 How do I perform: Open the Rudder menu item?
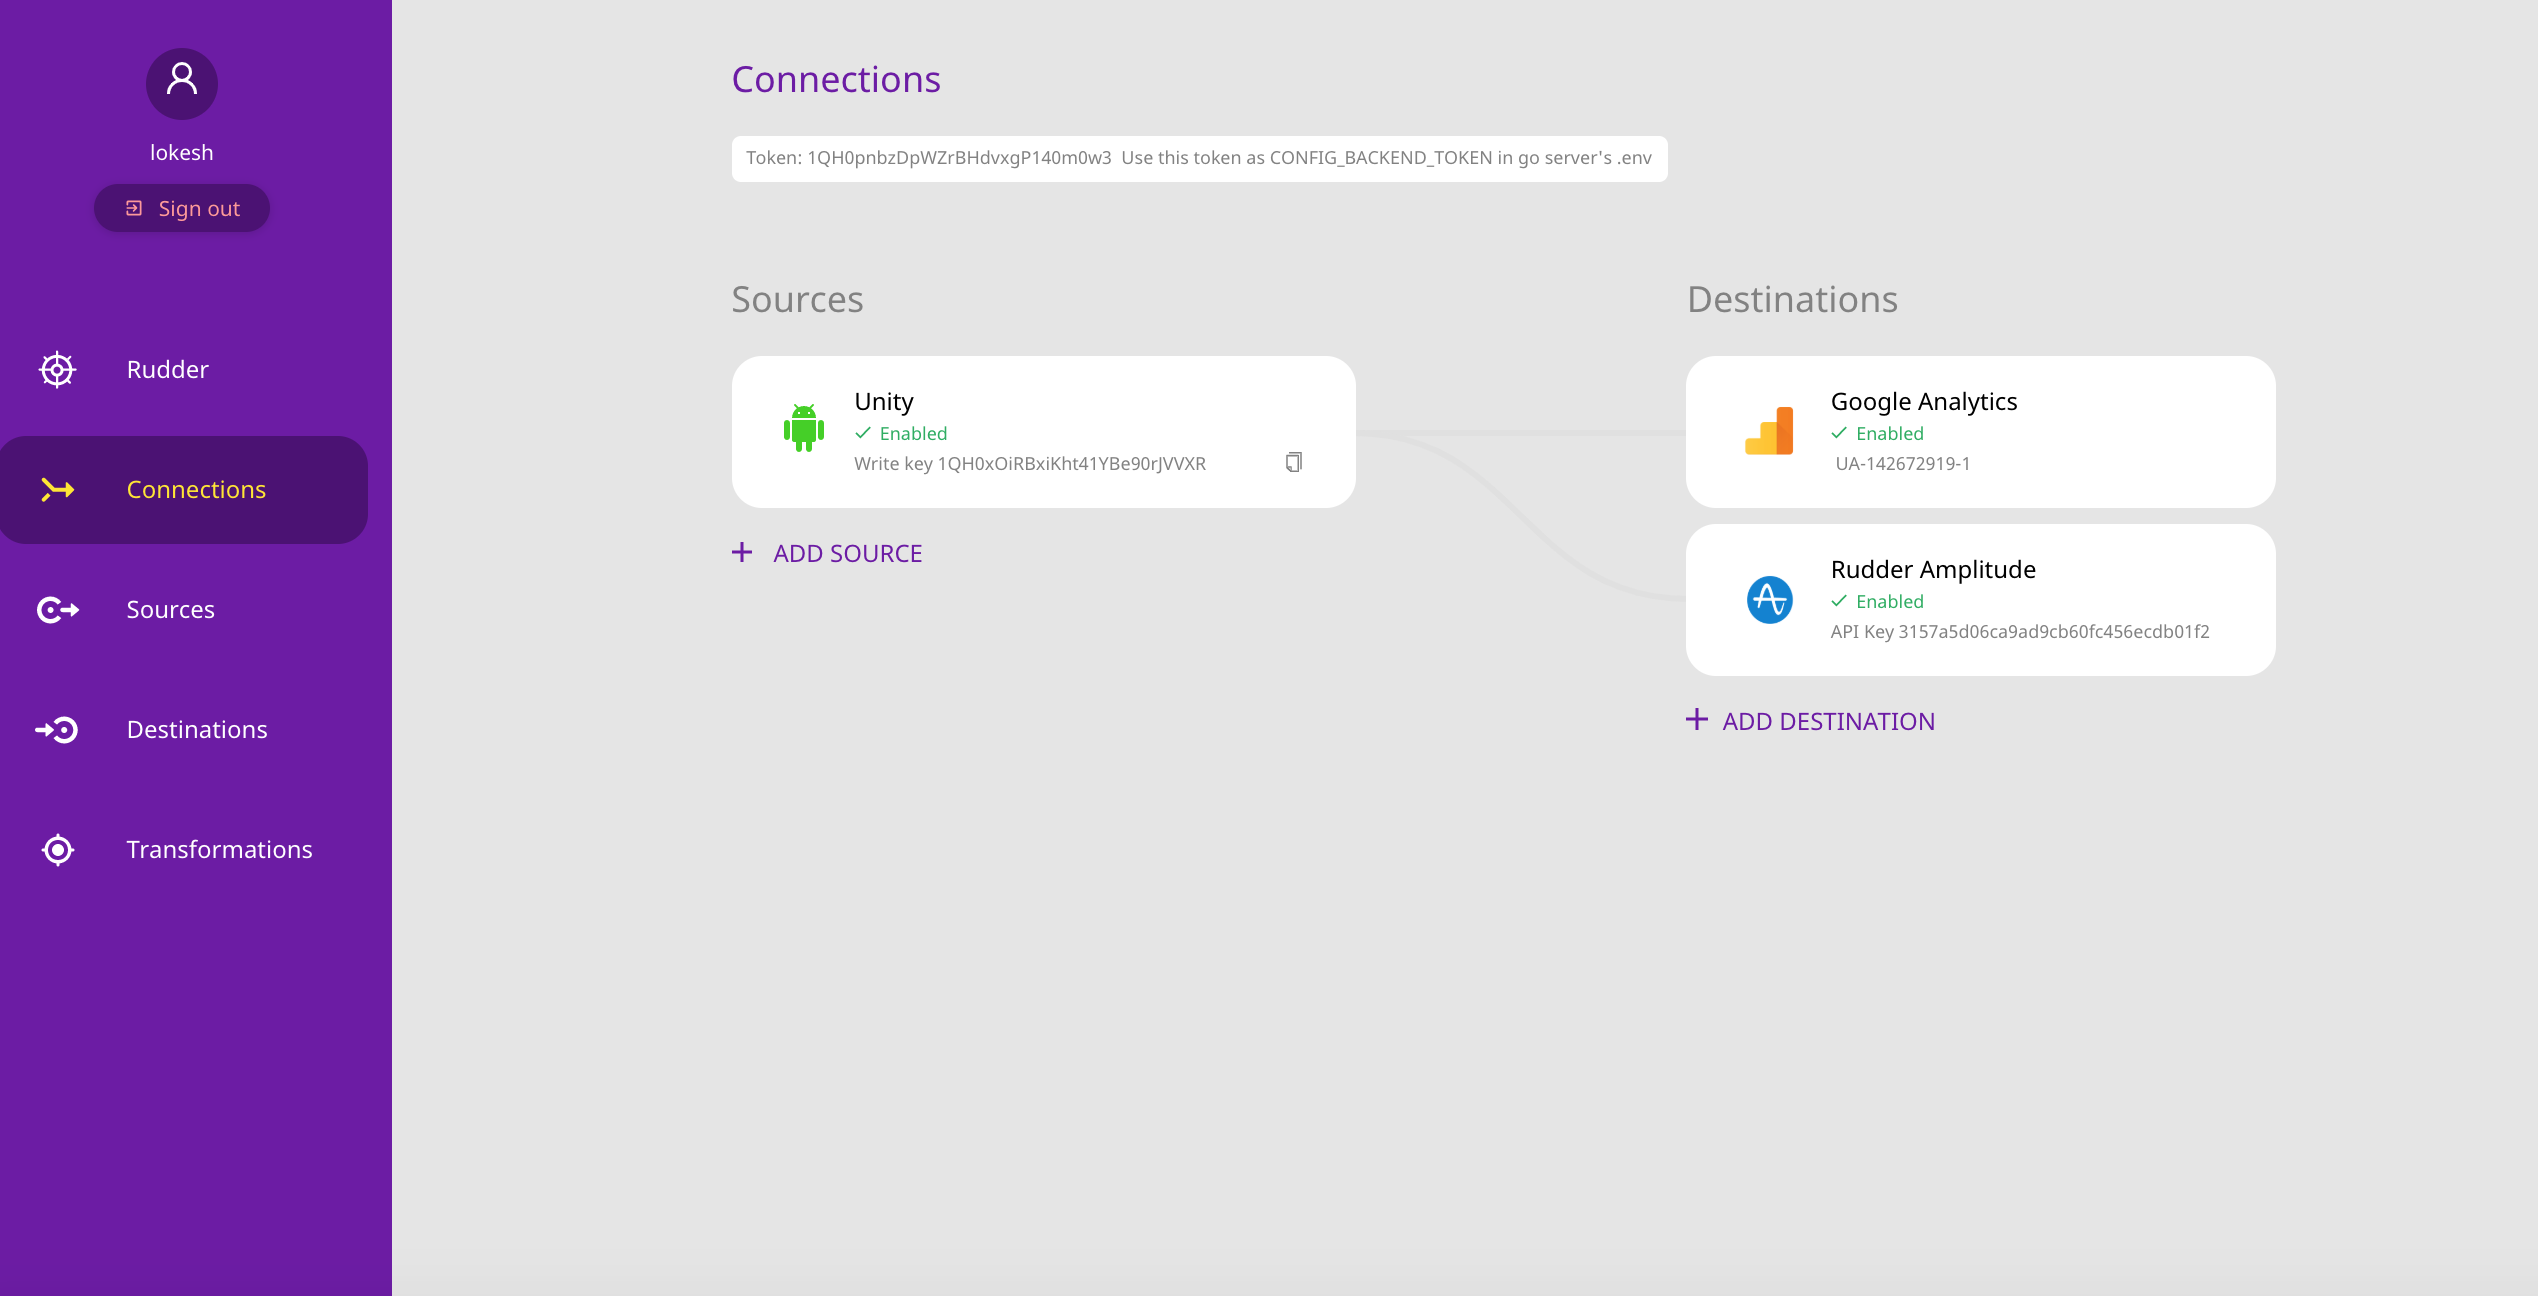tap(167, 369)
